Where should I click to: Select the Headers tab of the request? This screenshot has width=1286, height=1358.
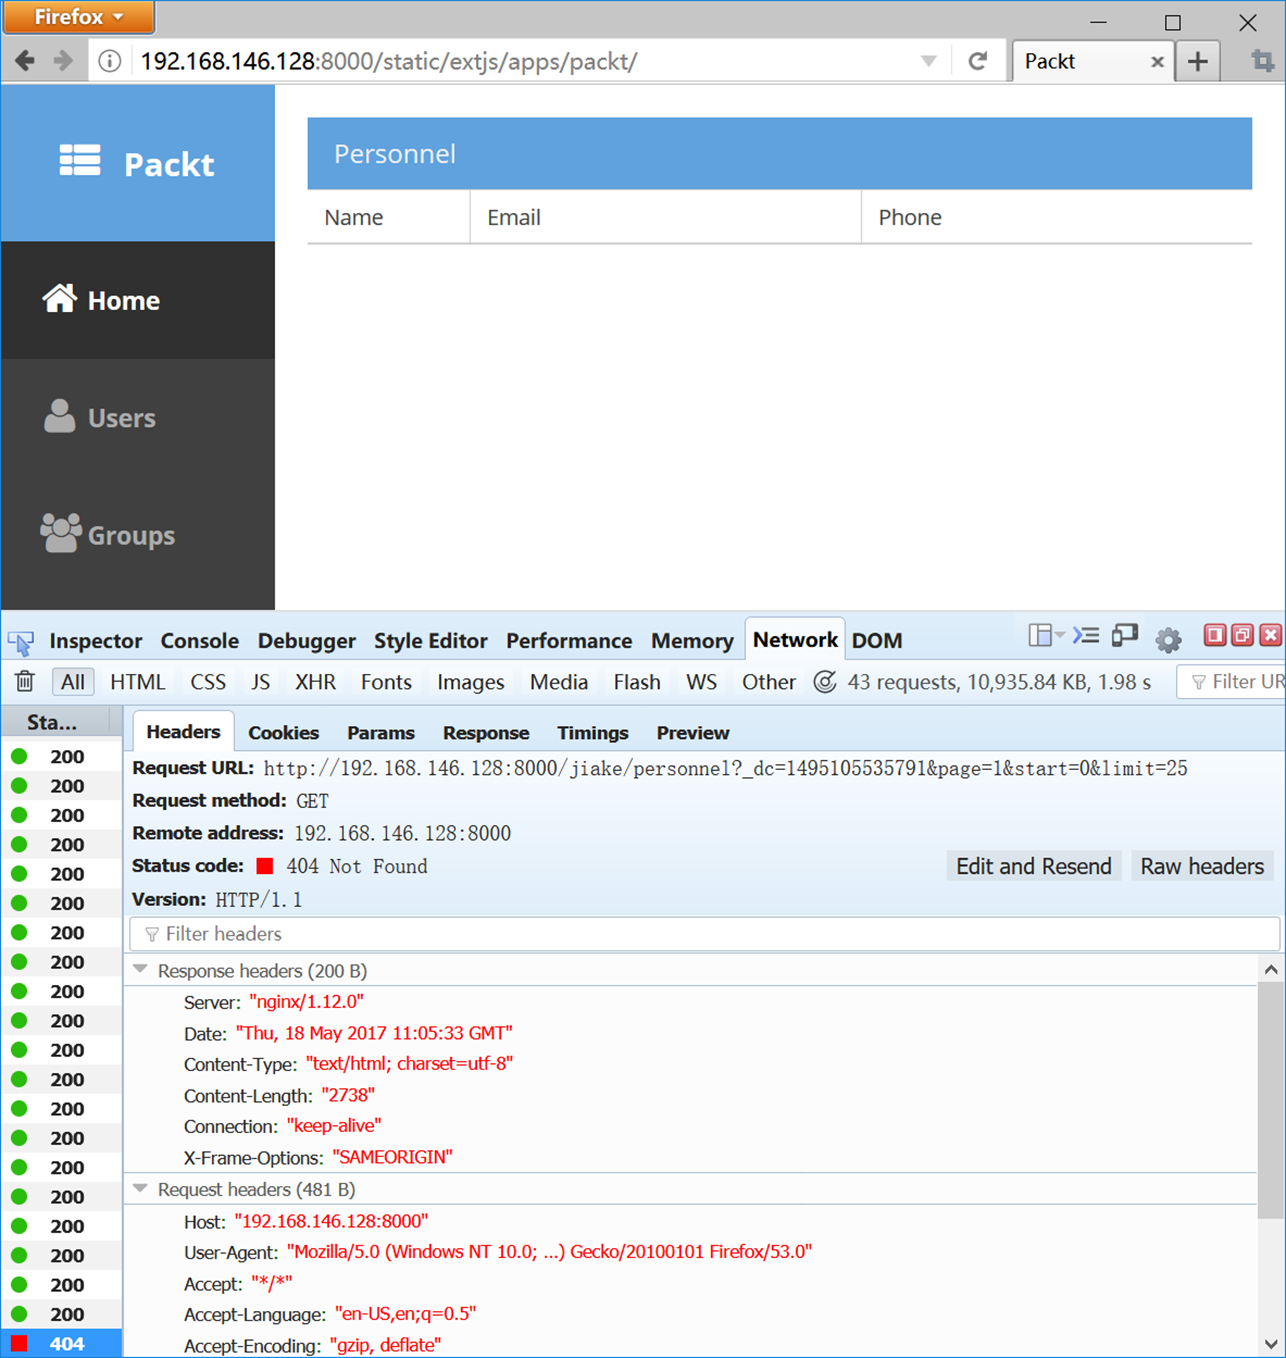[183, 732]
